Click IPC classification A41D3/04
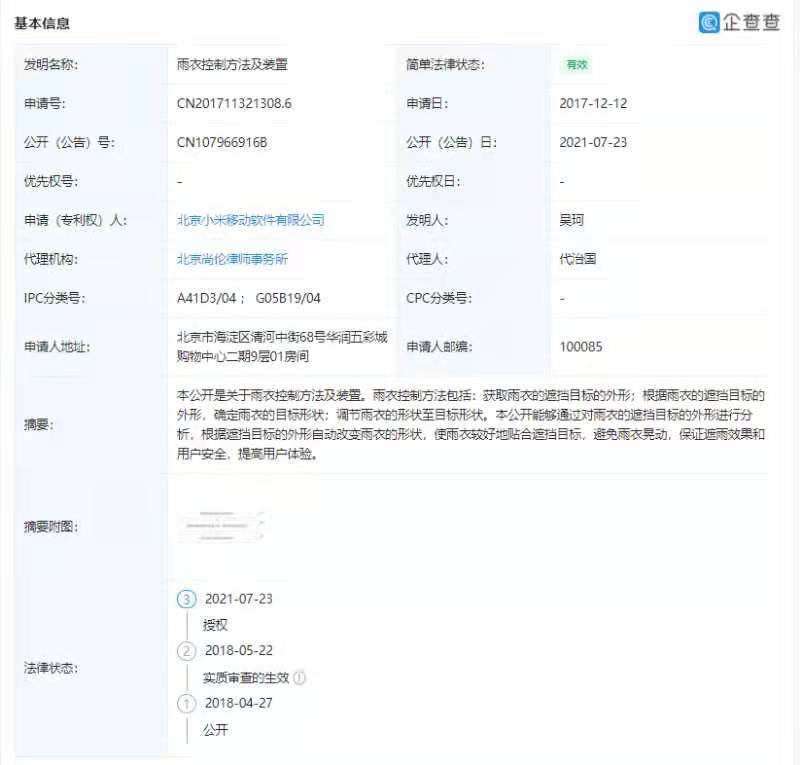Viewport: 800px width, 765px height. coord(207,298)
